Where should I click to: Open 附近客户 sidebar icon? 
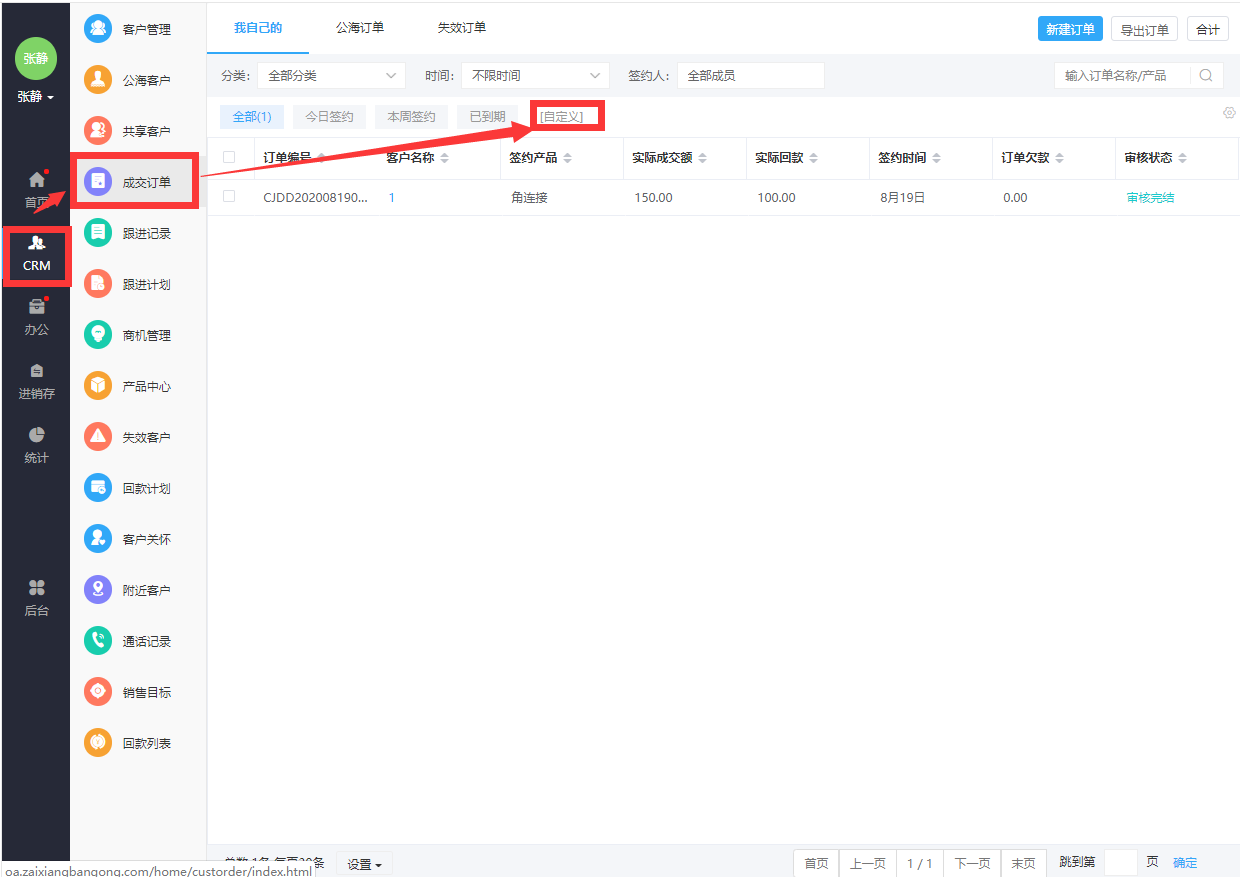point(98,590)
